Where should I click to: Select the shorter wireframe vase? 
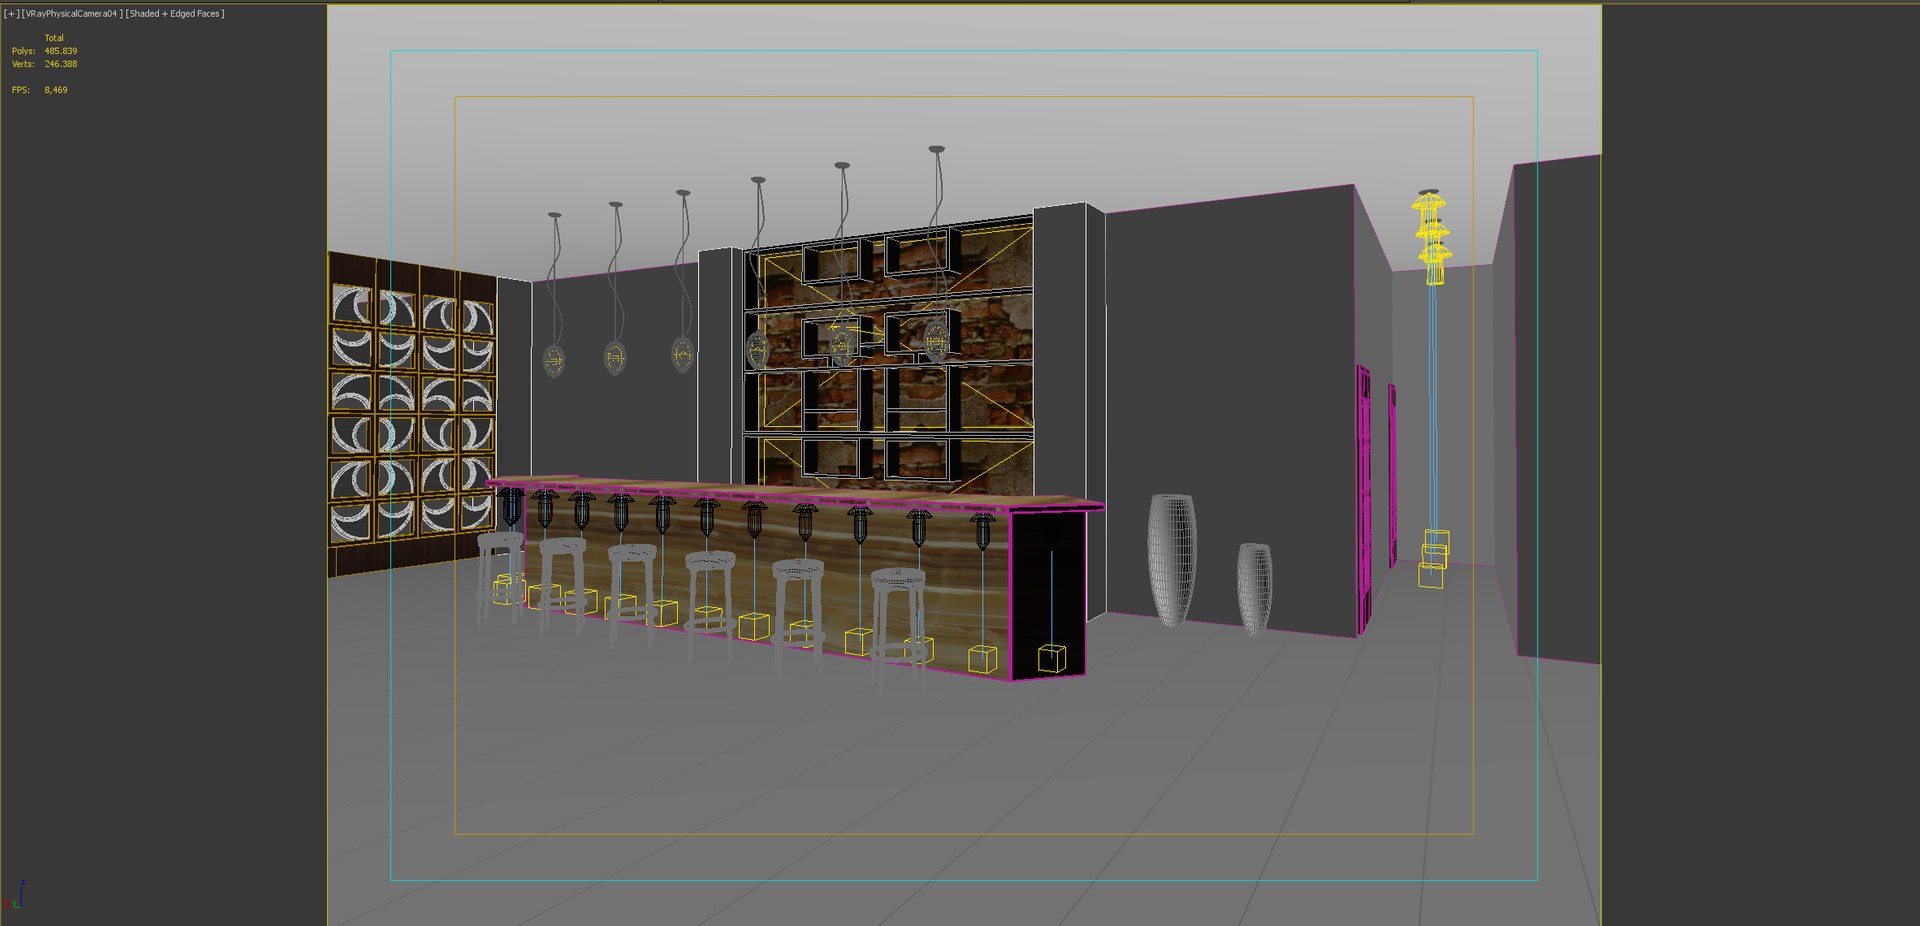1255,589
